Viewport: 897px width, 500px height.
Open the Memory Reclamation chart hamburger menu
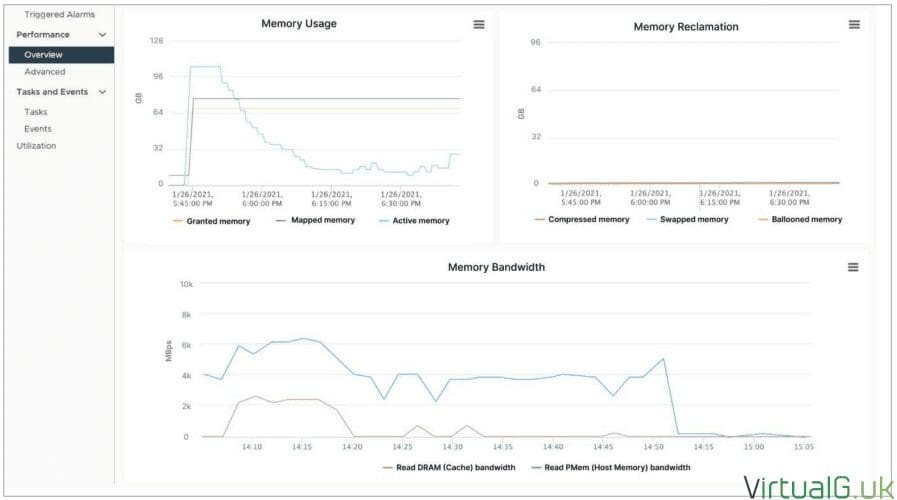[854, 25]
